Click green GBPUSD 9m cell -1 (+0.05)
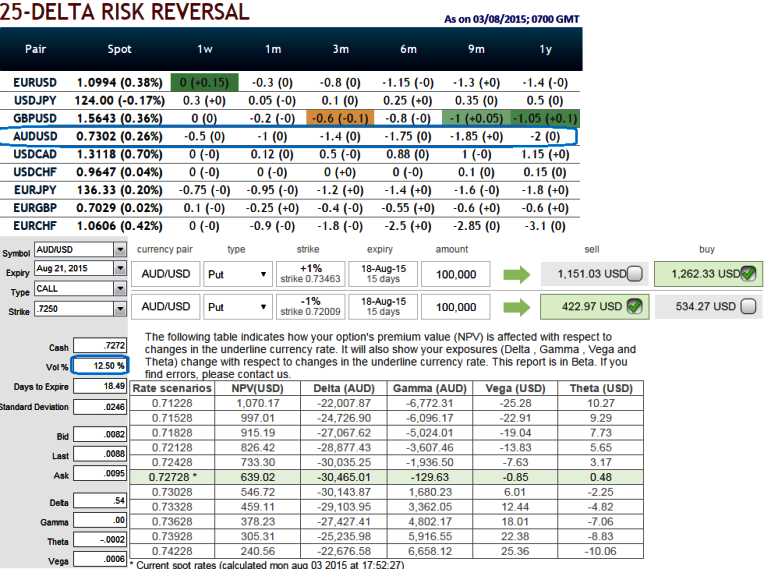 click(x=476, y=118)
